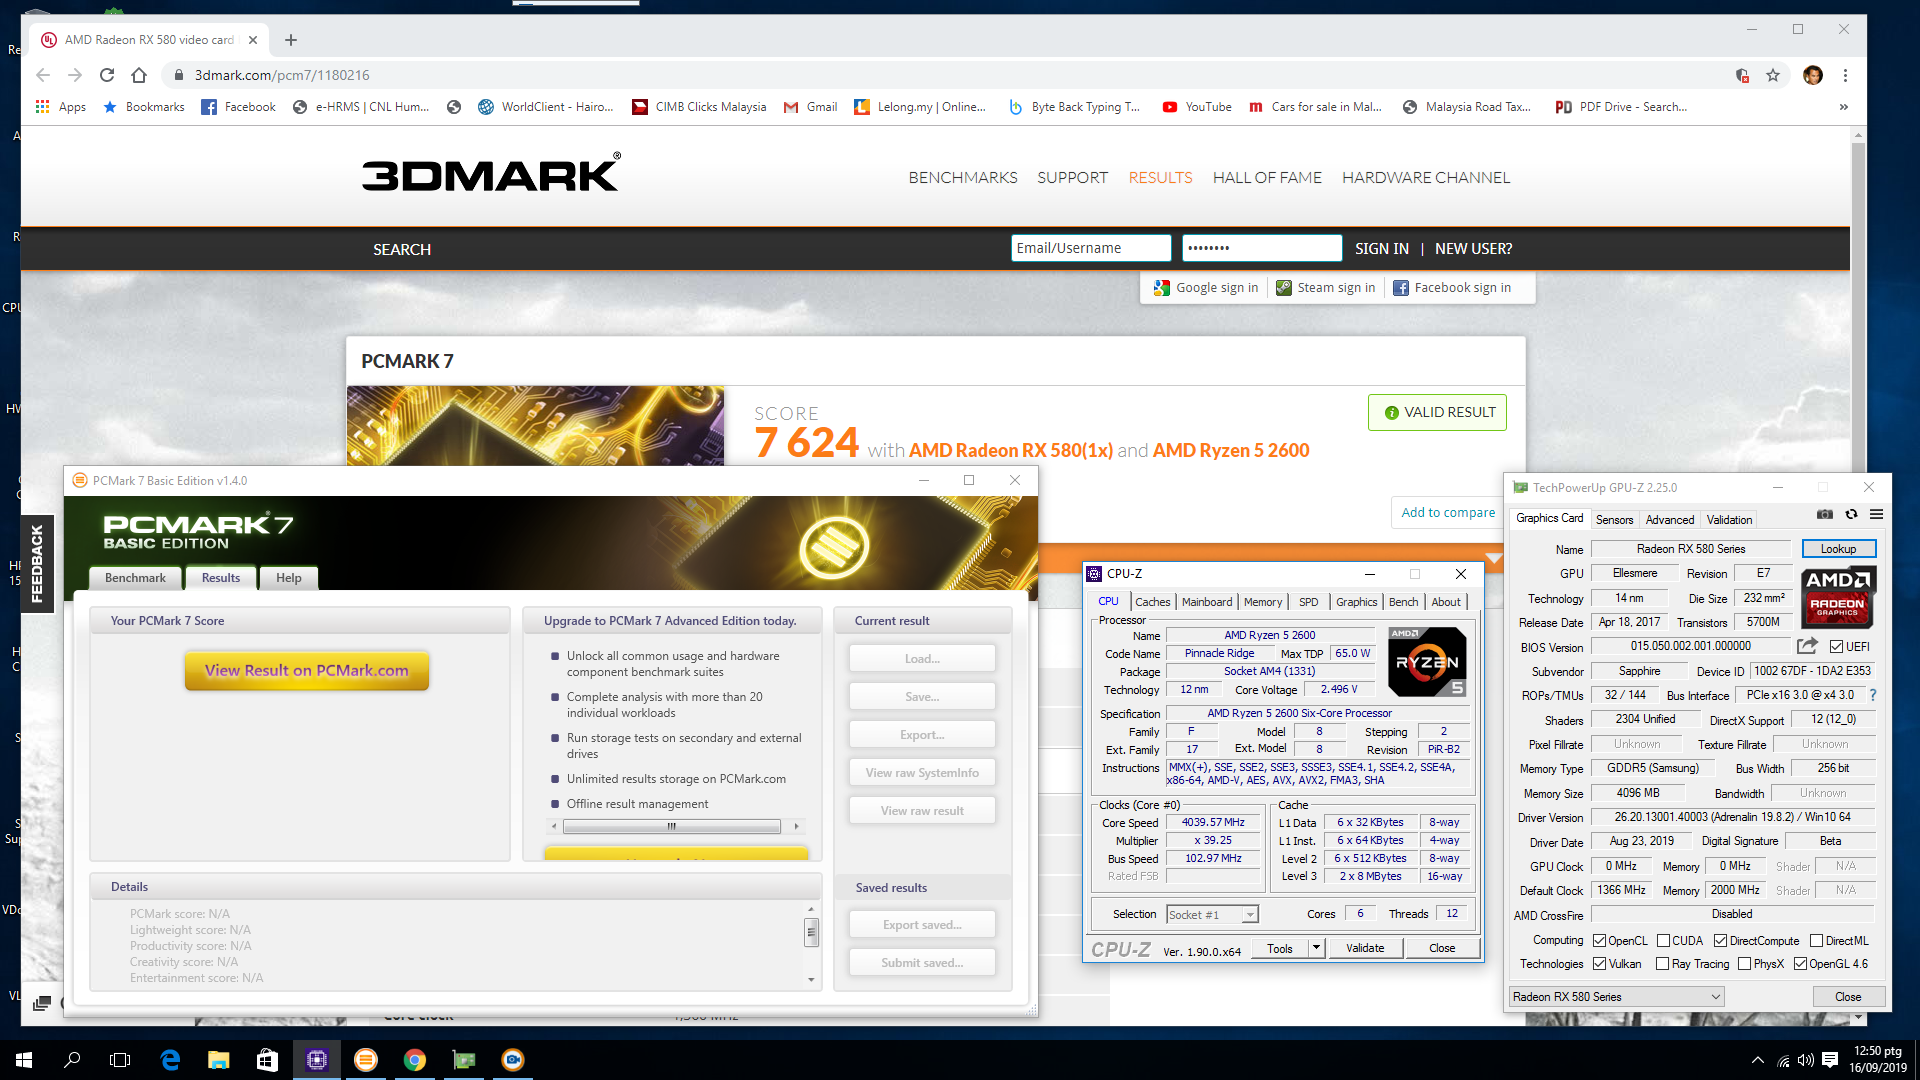Open the CPU-Z Tools dropdown arrow
1920x1080 pixels.
pos(1316,948)
